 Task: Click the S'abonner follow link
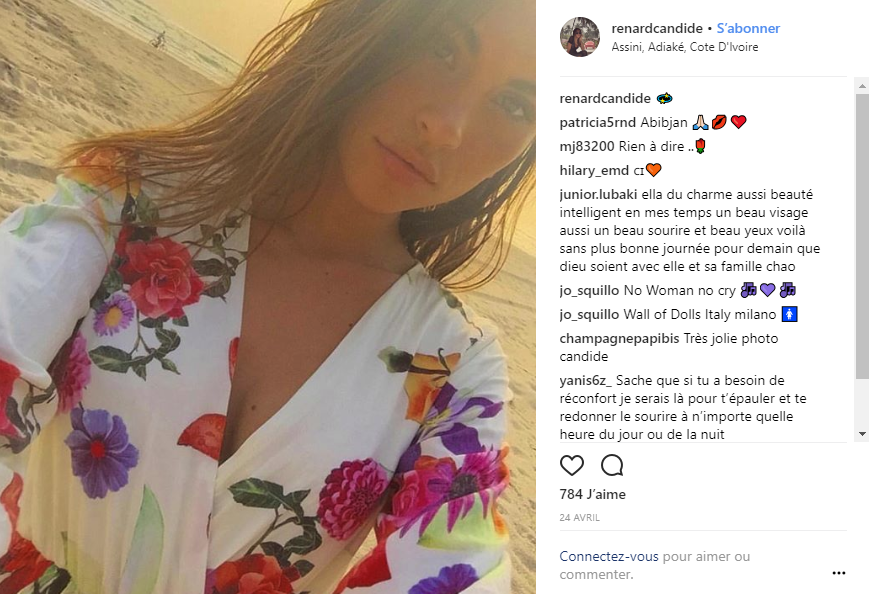[x=748, y=28]
